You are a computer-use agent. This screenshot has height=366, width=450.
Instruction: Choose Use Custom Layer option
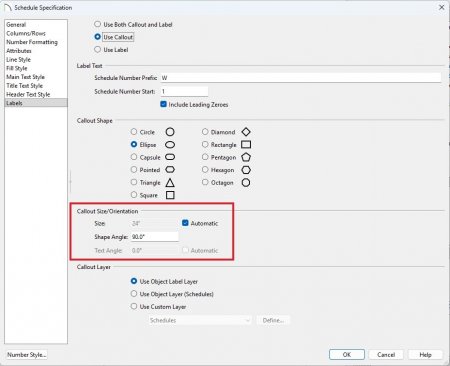(134, 306)
